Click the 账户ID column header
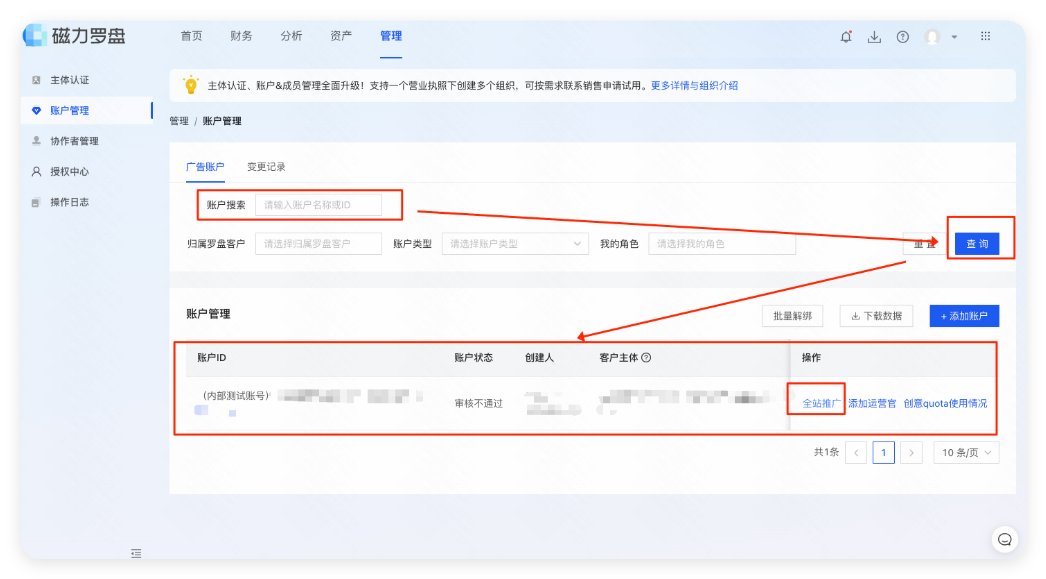 pos(211,358)
